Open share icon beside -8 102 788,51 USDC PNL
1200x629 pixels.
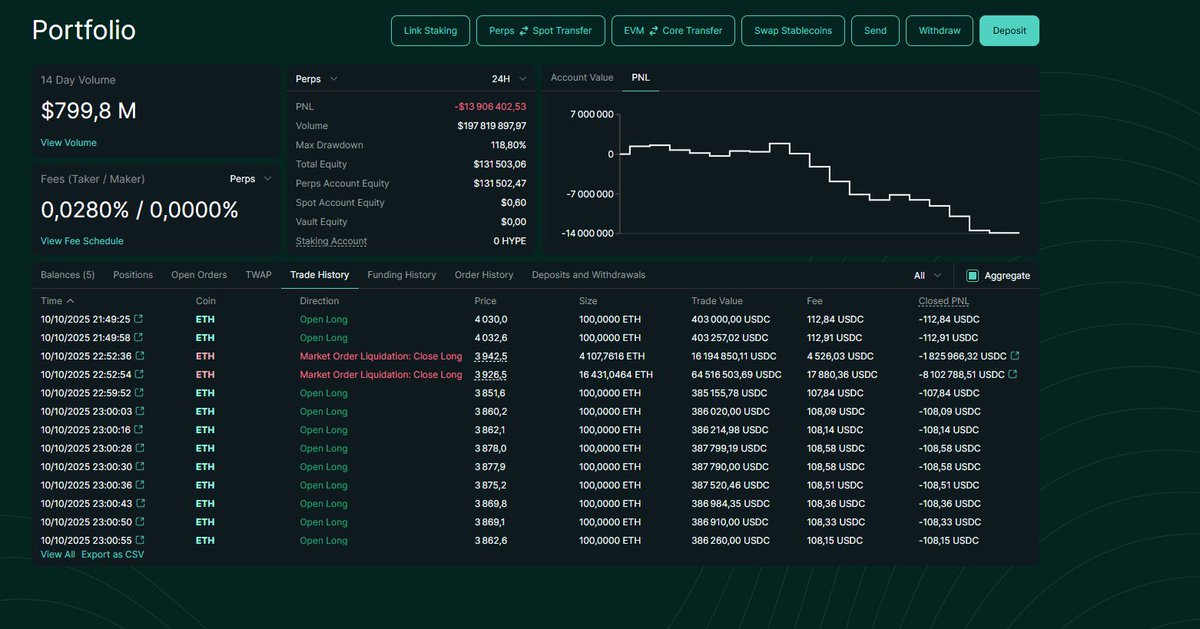[1013, 374]
